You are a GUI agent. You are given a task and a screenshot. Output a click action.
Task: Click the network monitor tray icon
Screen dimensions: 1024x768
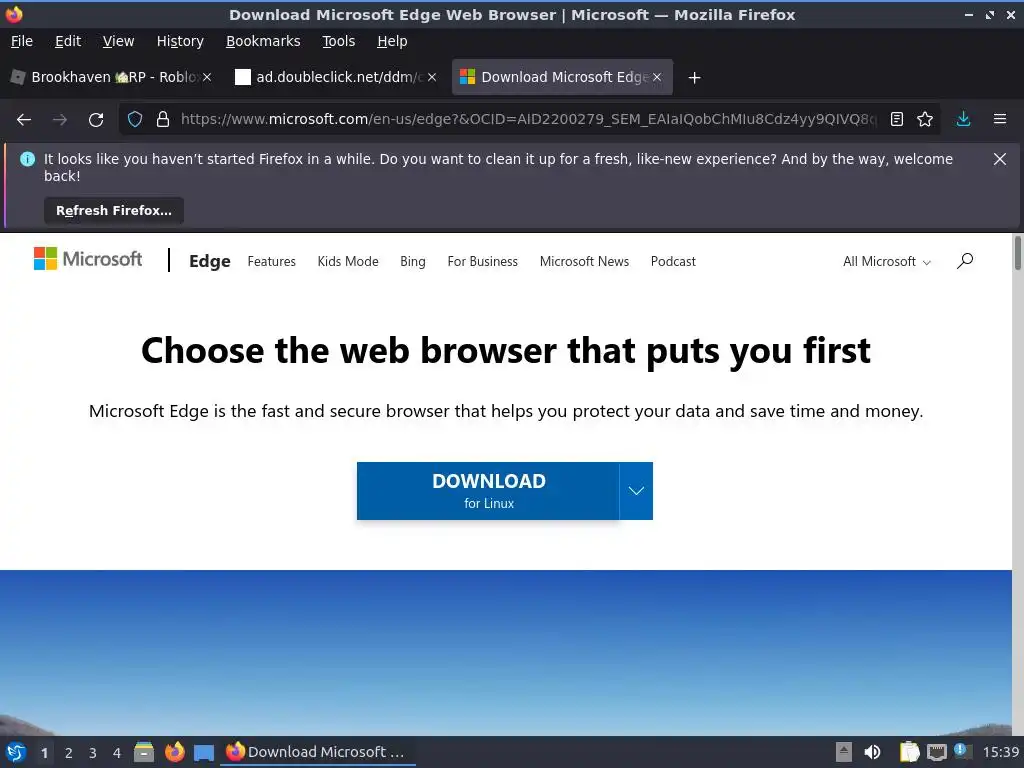click(x=936, y=752)
